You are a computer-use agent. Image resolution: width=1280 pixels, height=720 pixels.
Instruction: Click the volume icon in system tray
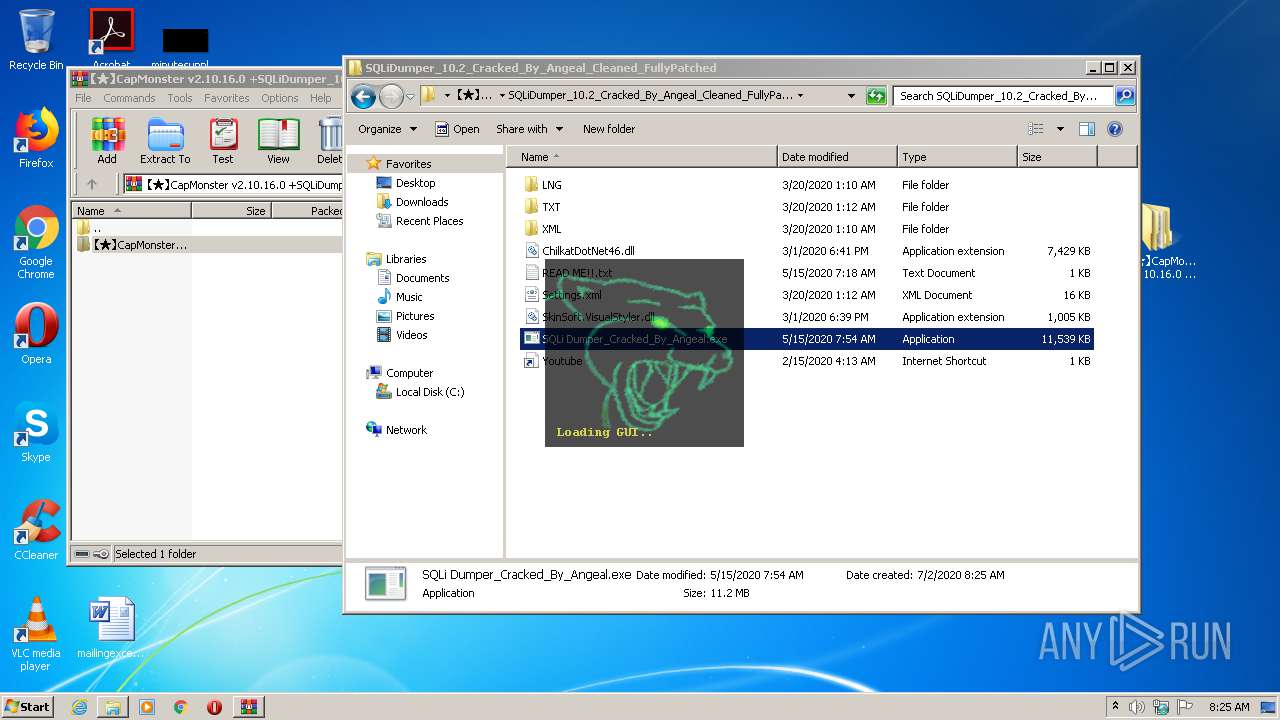[x=1137, y=707]
